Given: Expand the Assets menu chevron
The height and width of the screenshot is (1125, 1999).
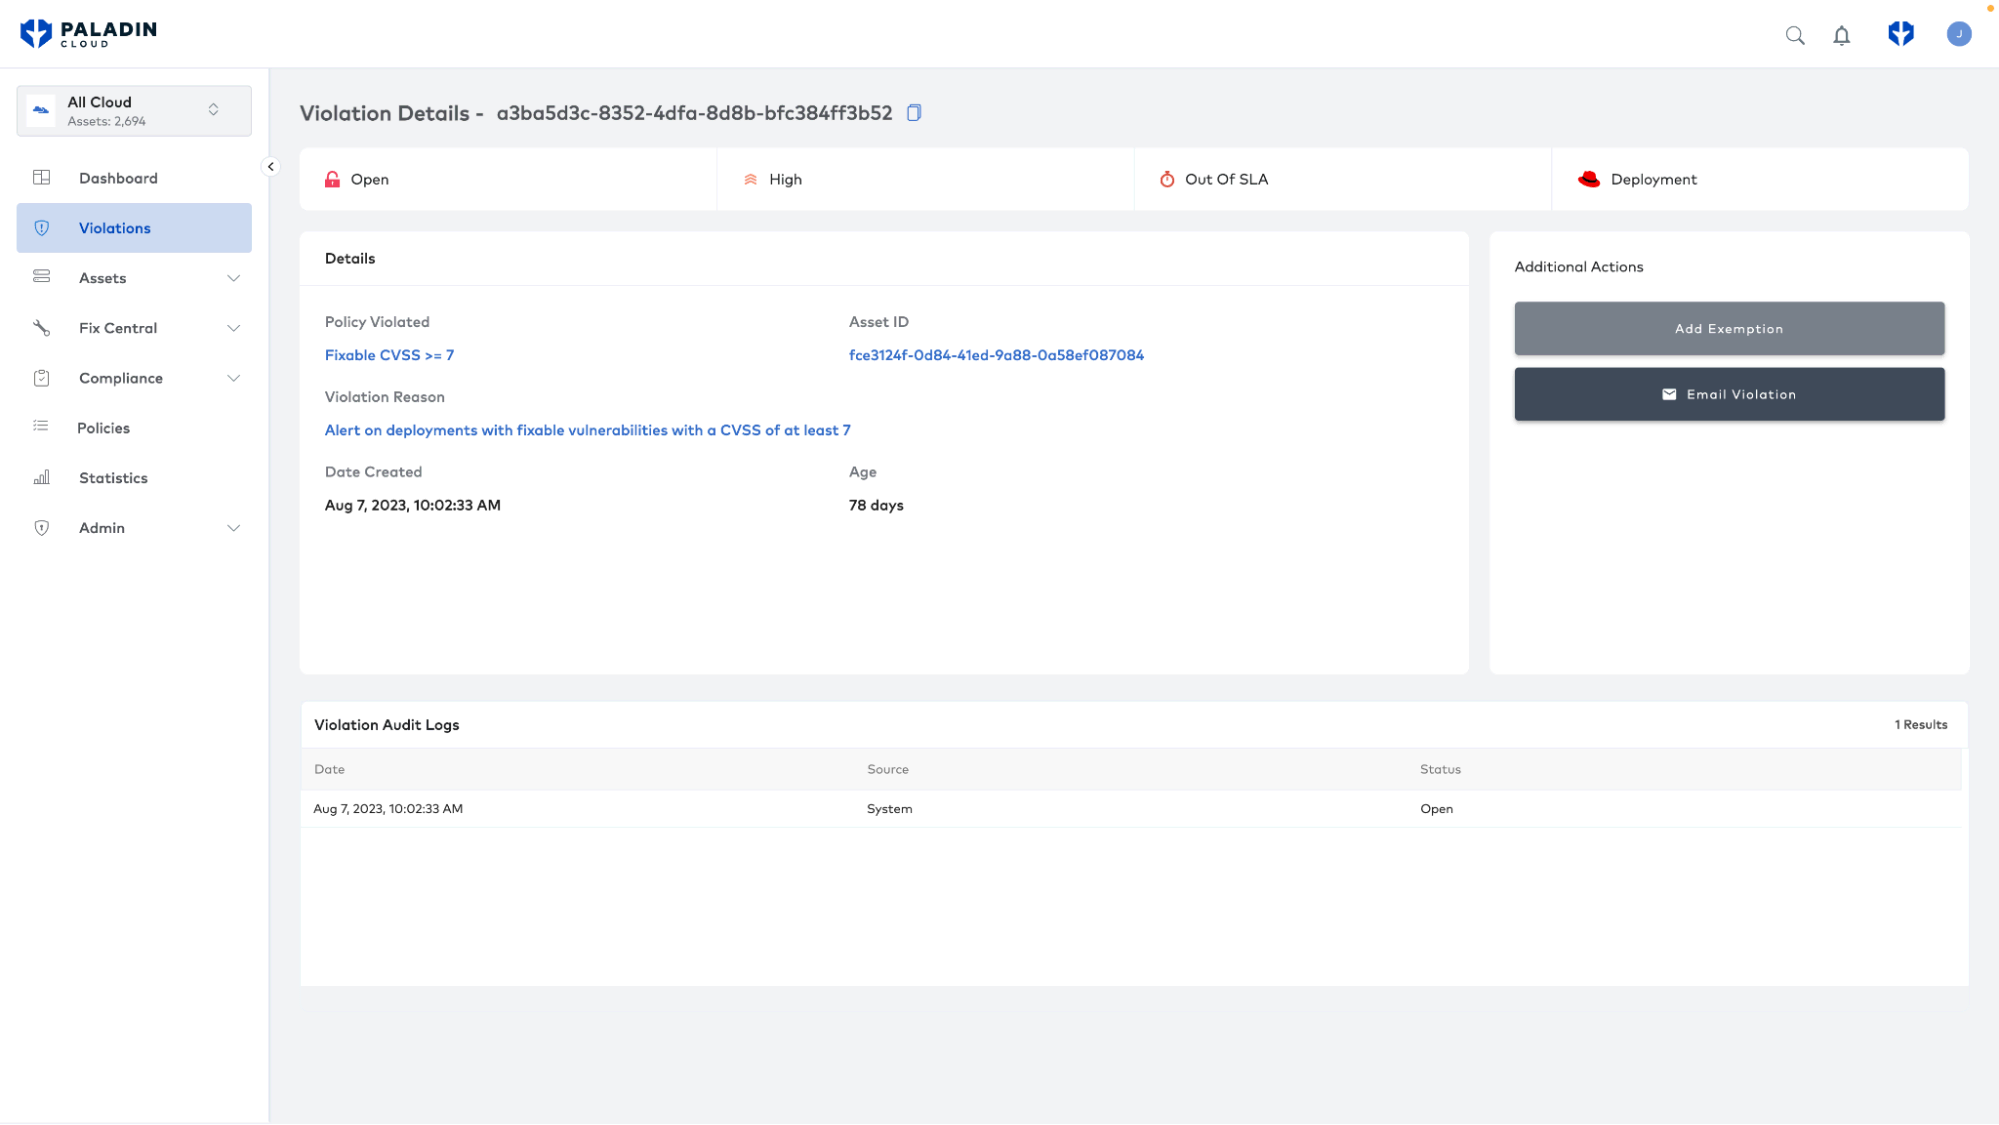Looking at the screenshot, I should click(x=233, y=278).
